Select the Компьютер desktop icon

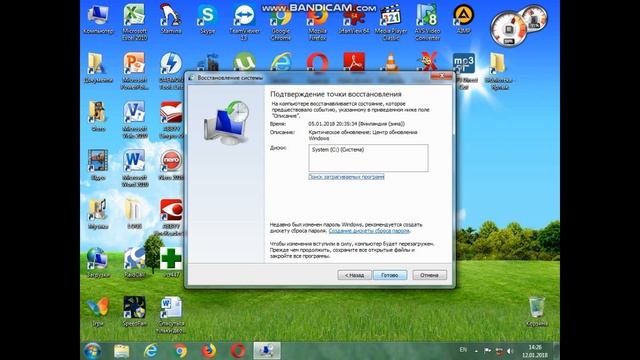pos(98,19)
